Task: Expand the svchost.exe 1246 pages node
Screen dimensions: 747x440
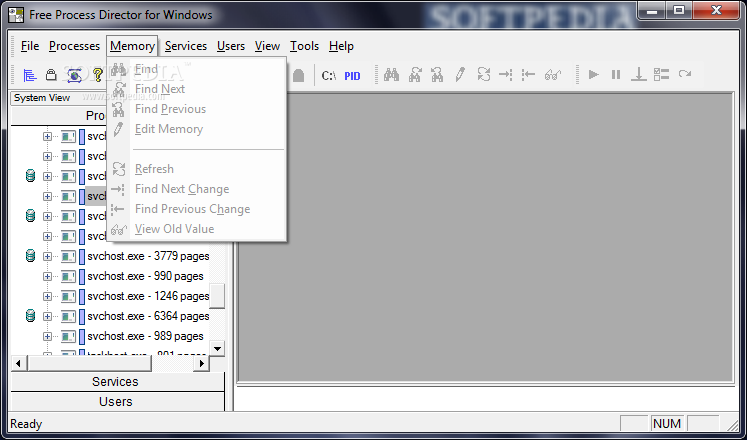Action: coord(47,296)
